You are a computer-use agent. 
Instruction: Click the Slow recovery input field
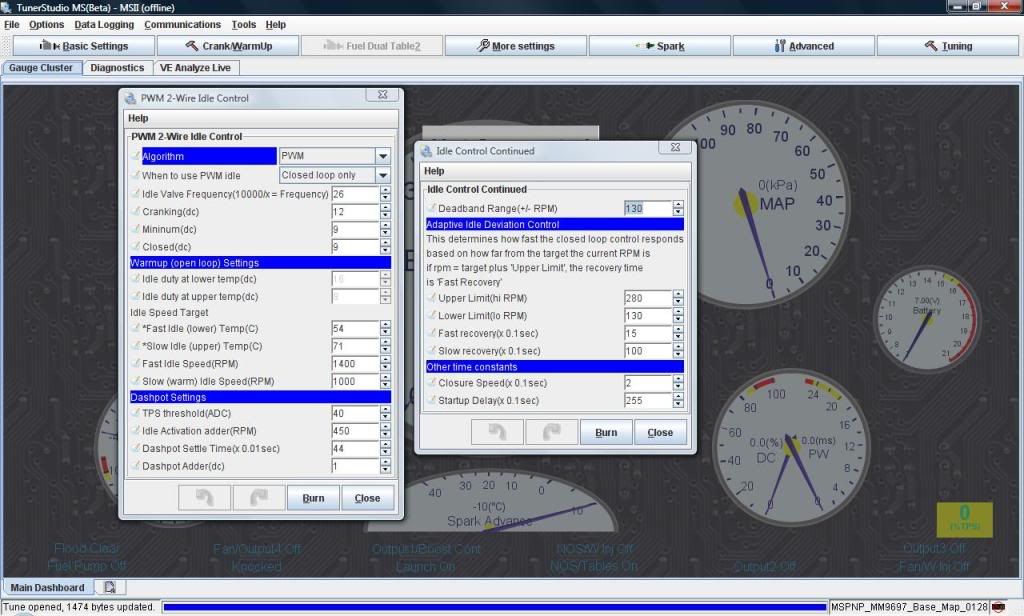(648, 351)
